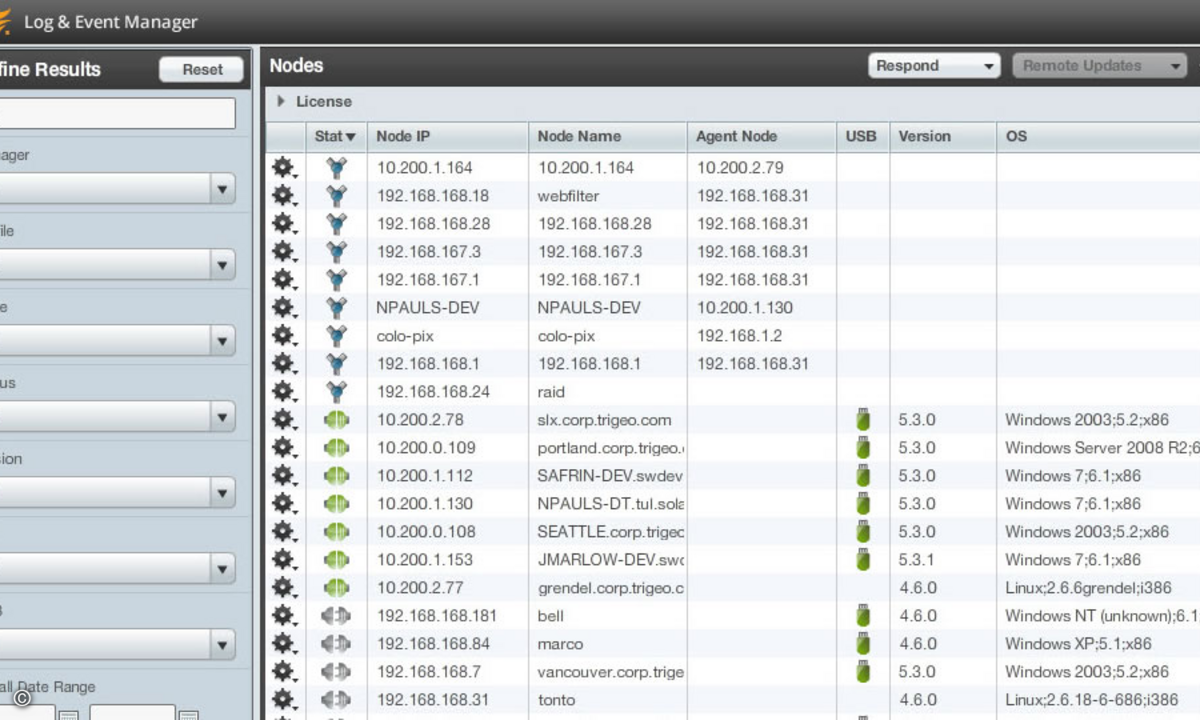Click the status icon for the 192.168.167.1 row

tap(336, 280)
